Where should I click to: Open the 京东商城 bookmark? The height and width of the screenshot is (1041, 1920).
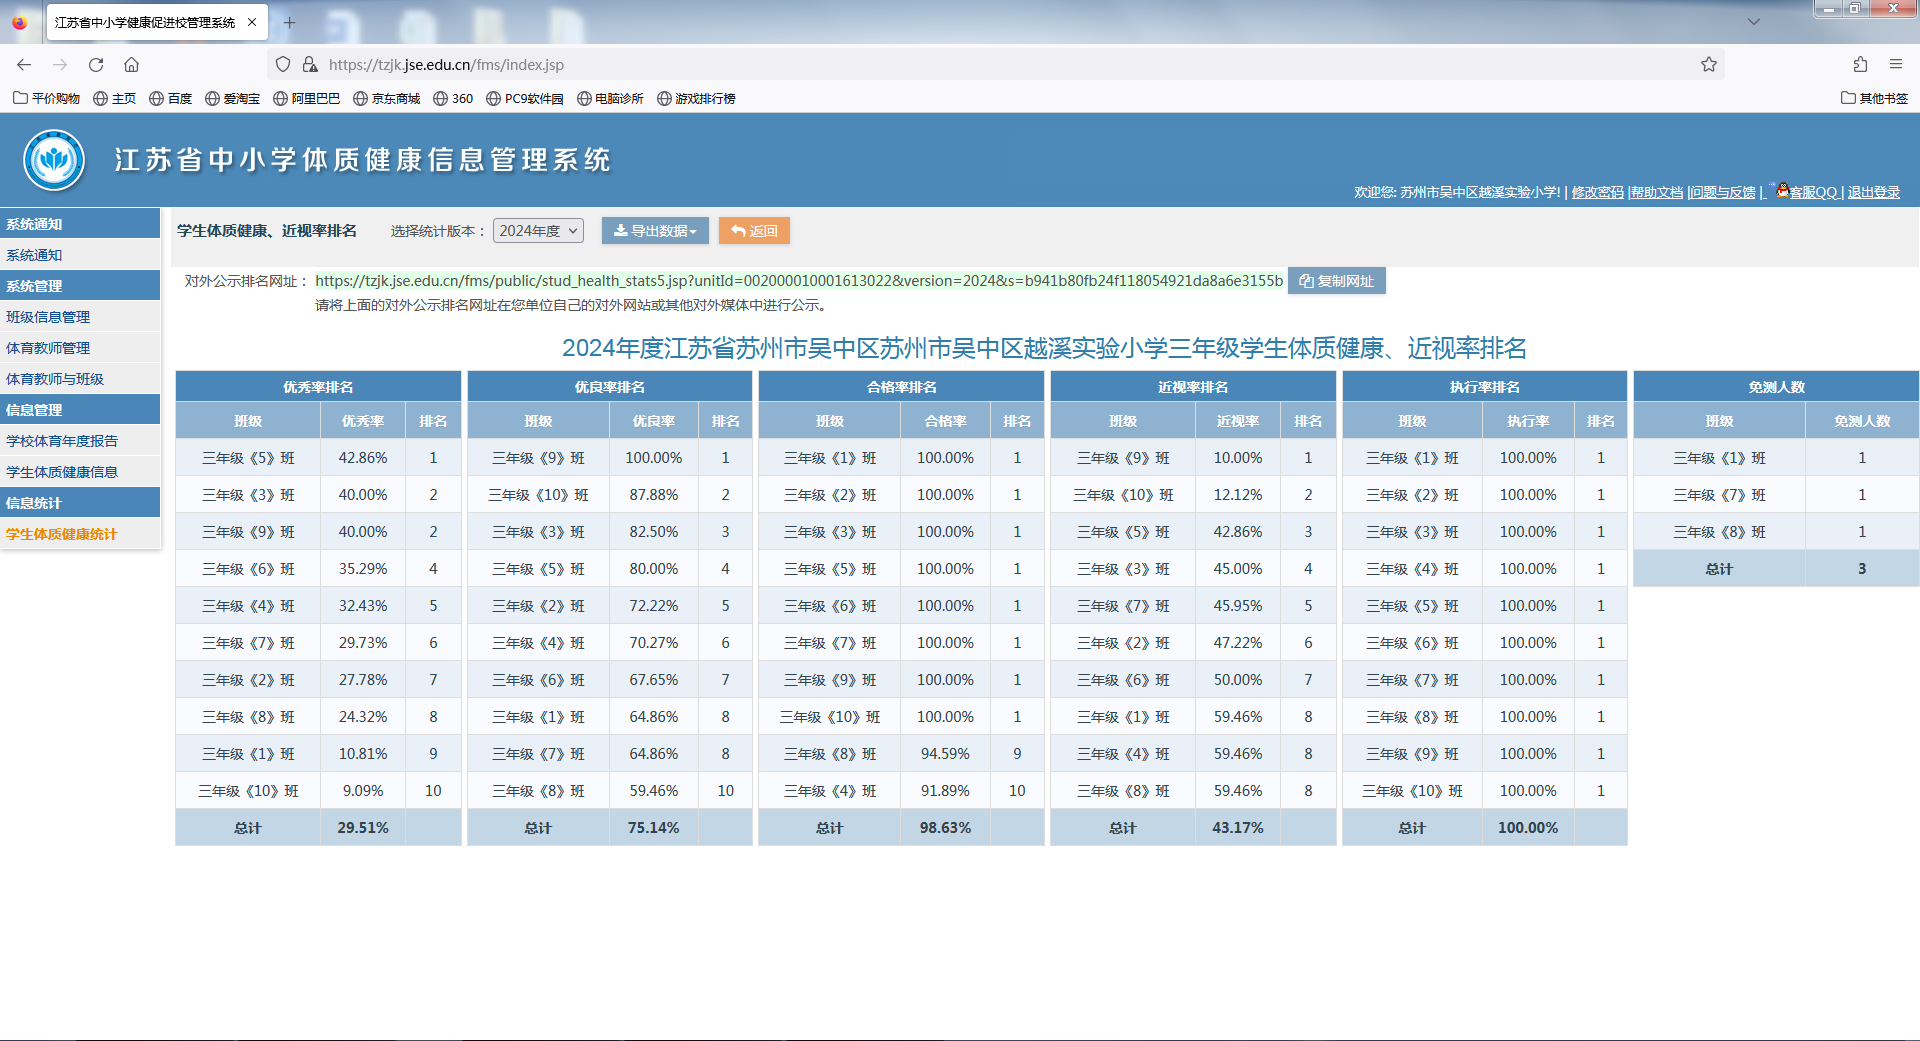(x=386, y=98)
